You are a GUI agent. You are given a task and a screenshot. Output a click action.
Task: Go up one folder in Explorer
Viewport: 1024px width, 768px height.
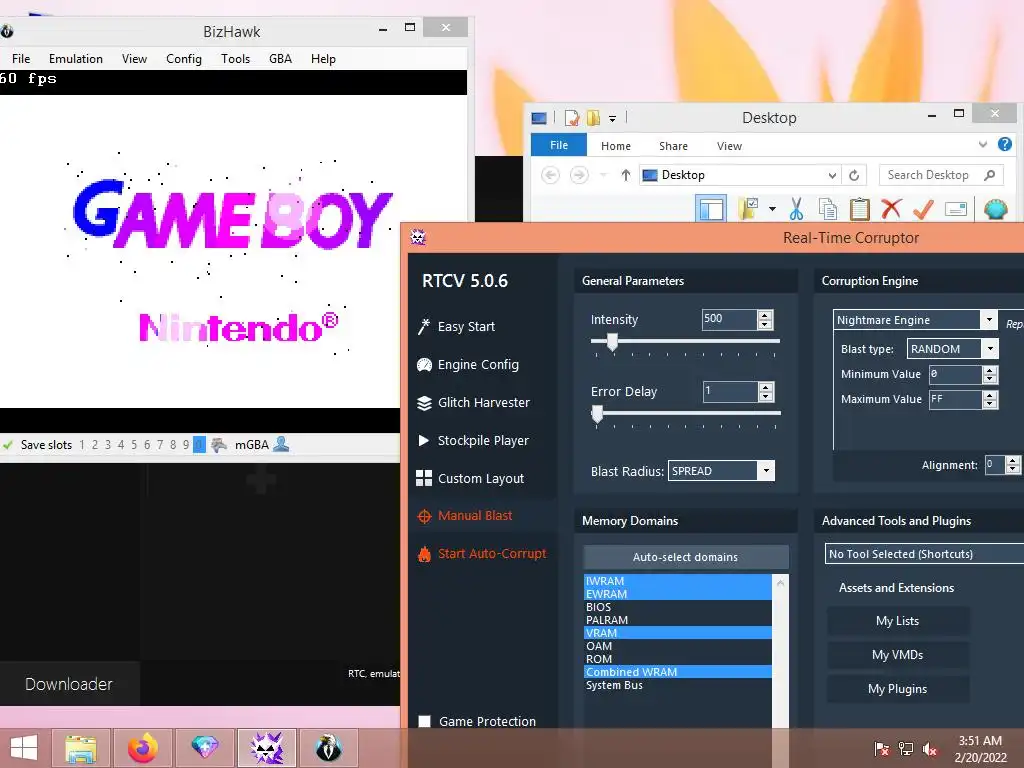click(x=626, y=175)
